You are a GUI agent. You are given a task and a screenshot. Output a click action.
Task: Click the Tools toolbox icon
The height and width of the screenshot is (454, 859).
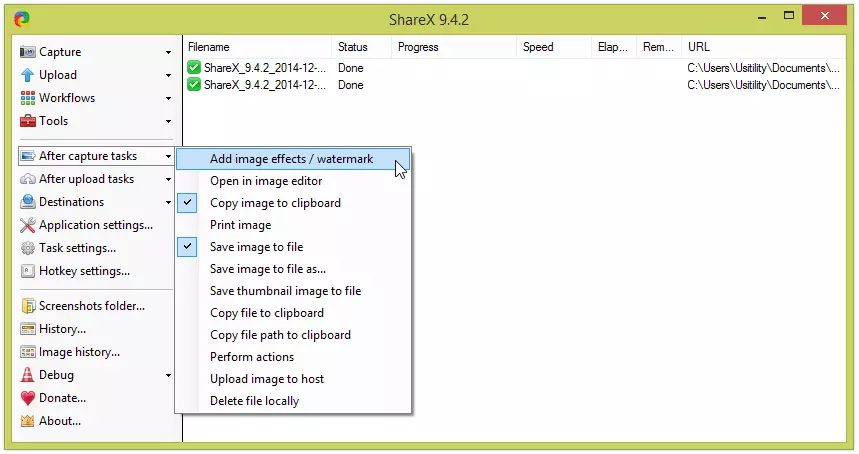tap(27, 121)
